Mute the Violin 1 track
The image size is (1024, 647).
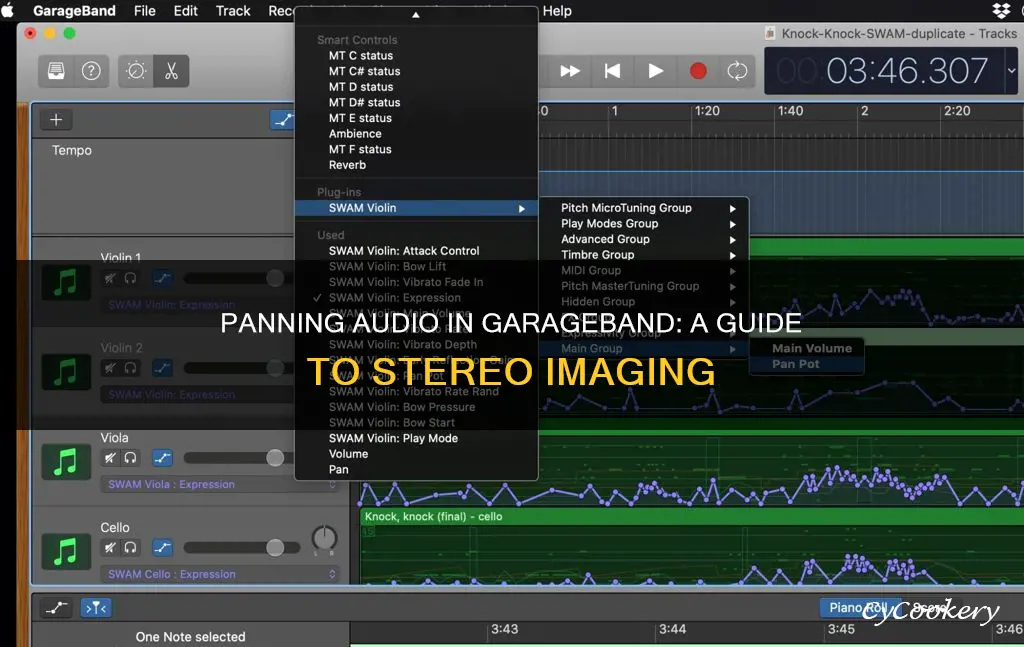coord(110,278)
